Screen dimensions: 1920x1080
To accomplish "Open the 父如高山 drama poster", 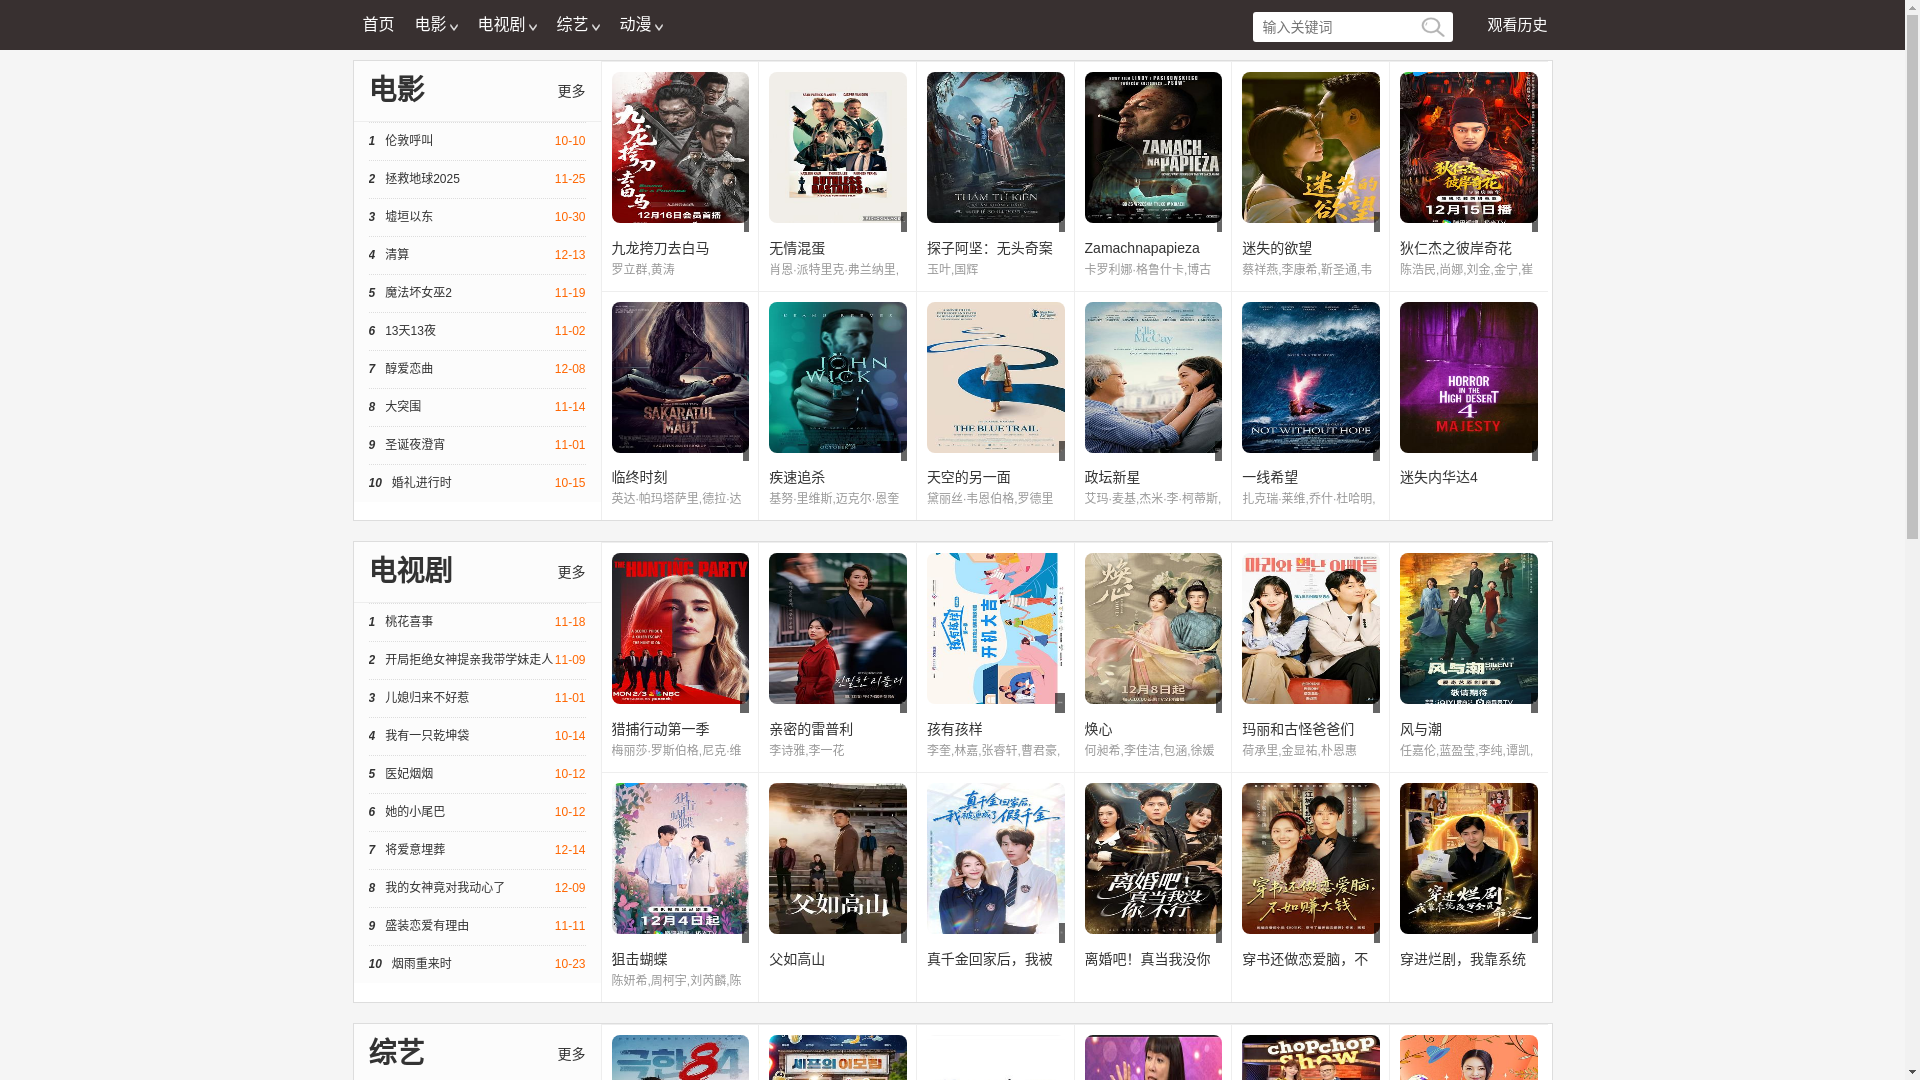I will point(837,858).
